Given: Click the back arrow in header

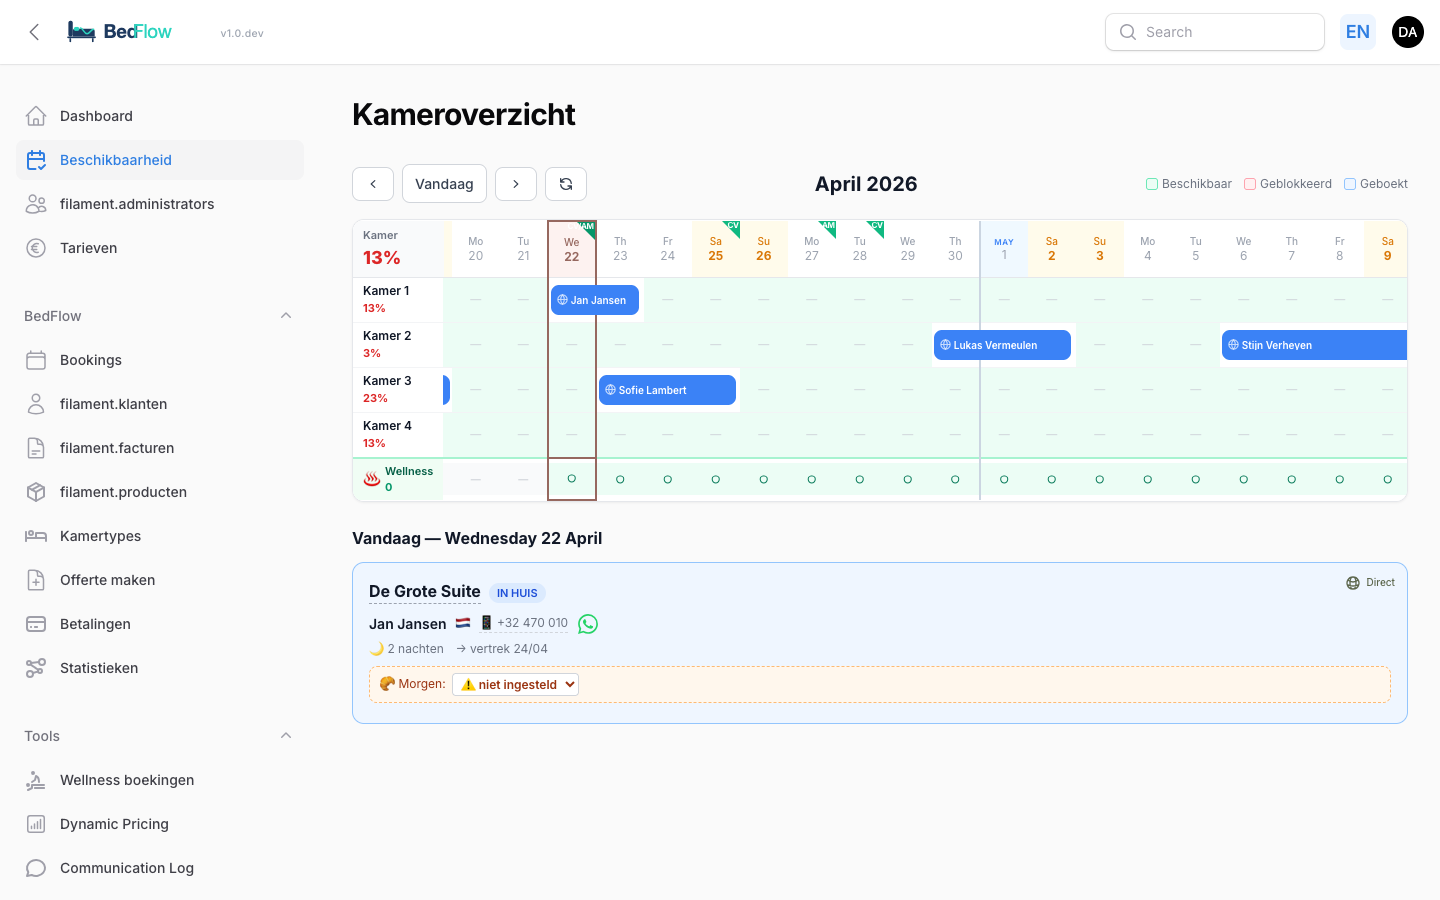Looking at the screenshot, I should (x=34, y=32).
